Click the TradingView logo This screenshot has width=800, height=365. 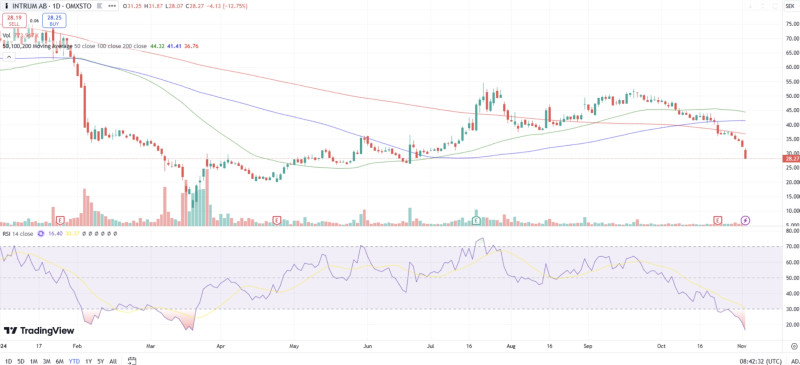coord(39,330)
